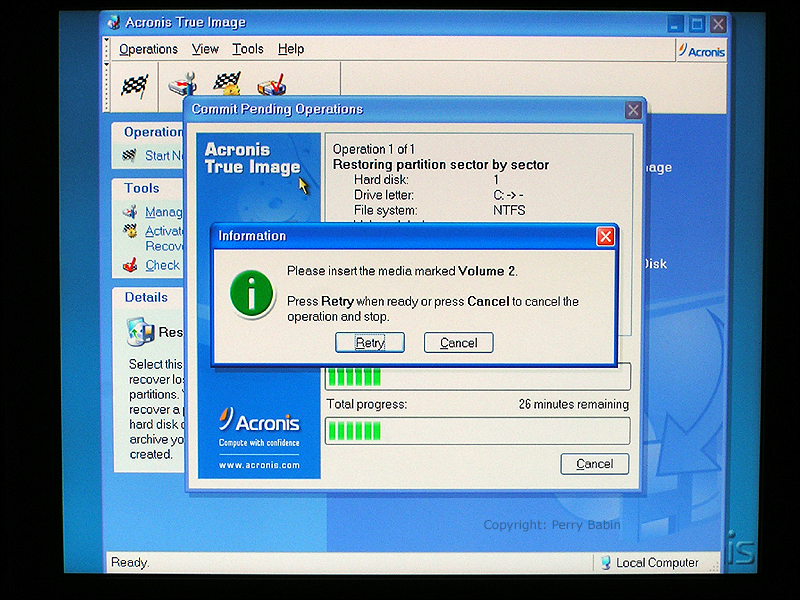
Task: Open the View menu
Action: (x=205, y=49)
